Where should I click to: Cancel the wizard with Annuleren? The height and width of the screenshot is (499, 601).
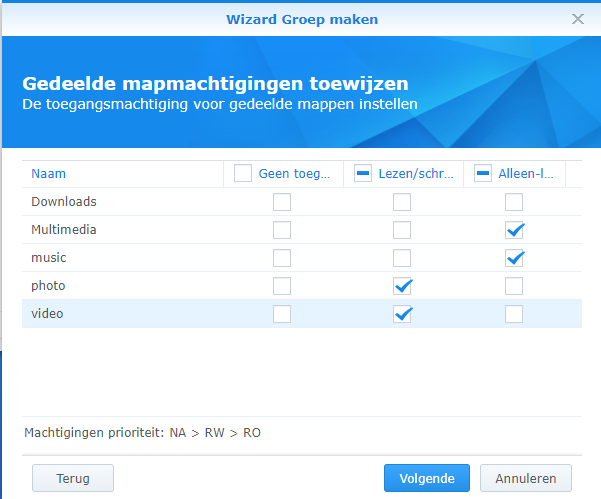(525, 478)
